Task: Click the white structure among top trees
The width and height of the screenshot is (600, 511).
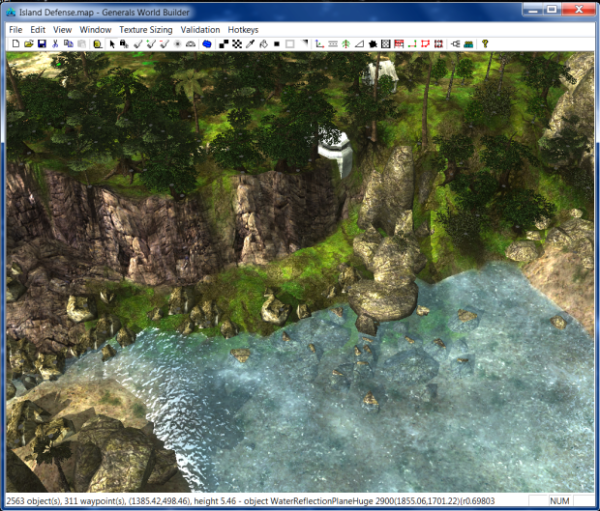Action: coord(381,75)
